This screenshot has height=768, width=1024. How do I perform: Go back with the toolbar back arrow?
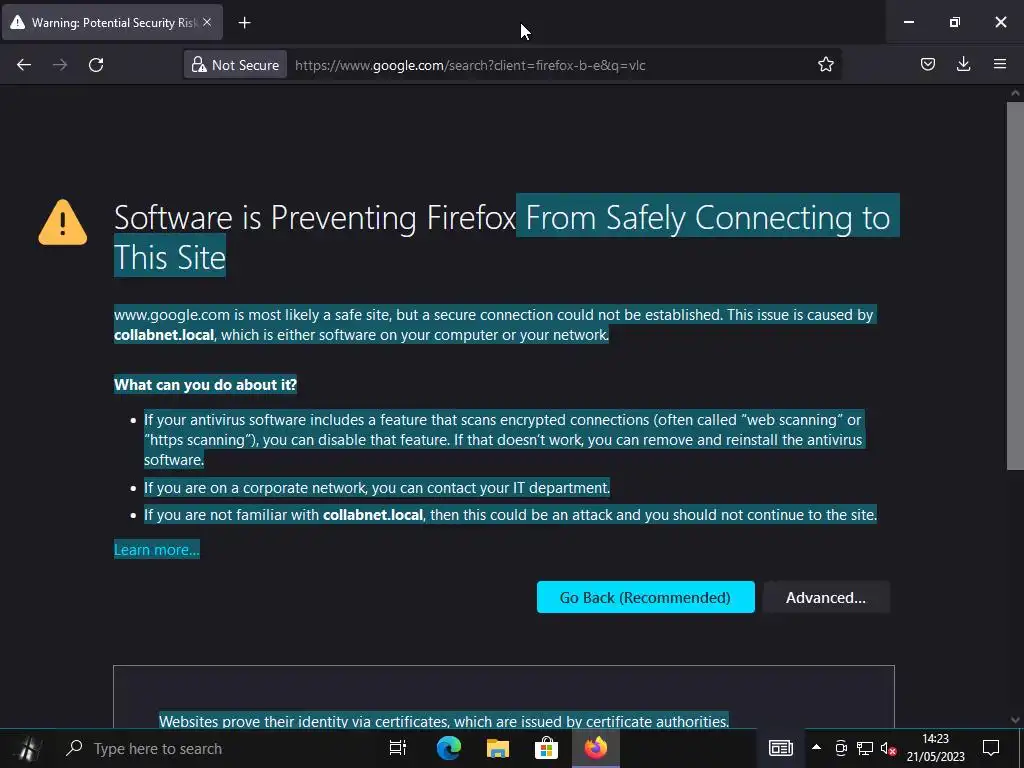(24, 65)
